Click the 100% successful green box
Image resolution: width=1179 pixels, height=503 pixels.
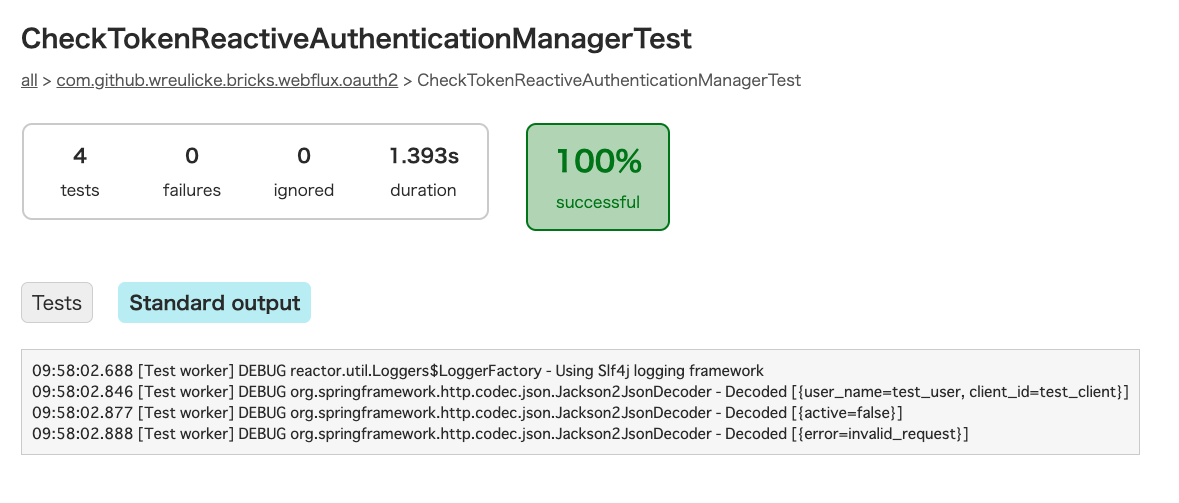[598, 177]
